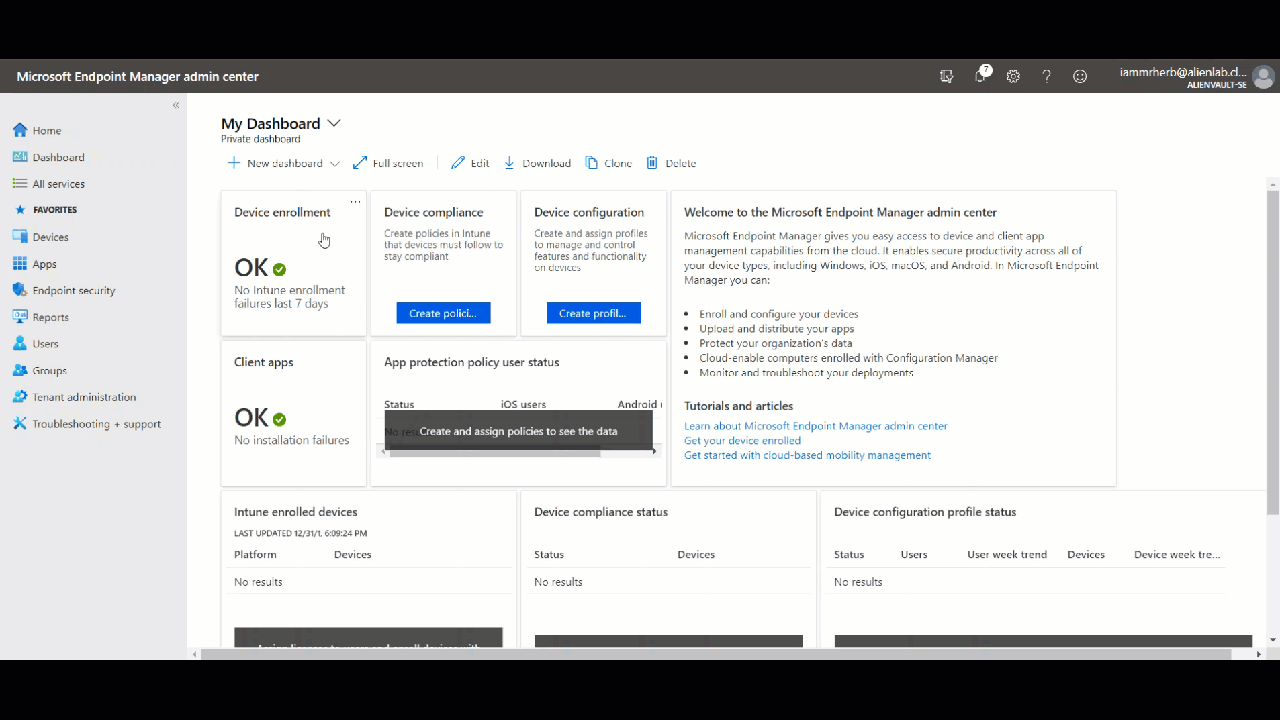Click the Edit pencil icon
The width and height of the screenshot is (1280, 720).
coord(458,163)
